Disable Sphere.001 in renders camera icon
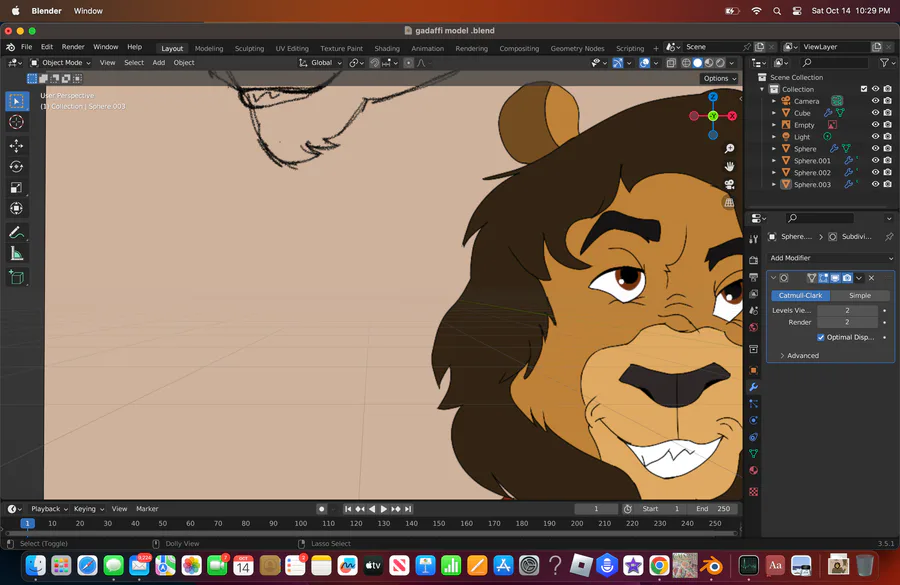The width and height of the screenshot is (900, 585). pyautogui.click(x=887, y=161)
